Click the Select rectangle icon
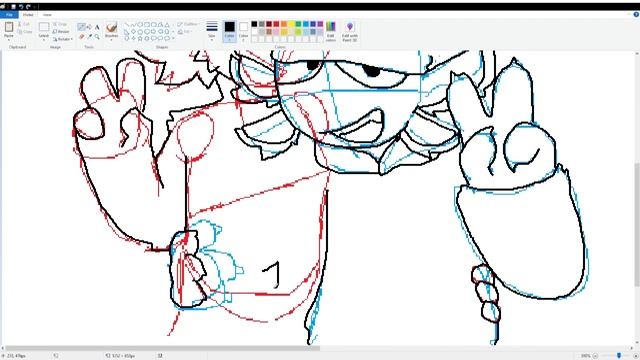Viewport: 640px width, 360px height. point(44,27)
